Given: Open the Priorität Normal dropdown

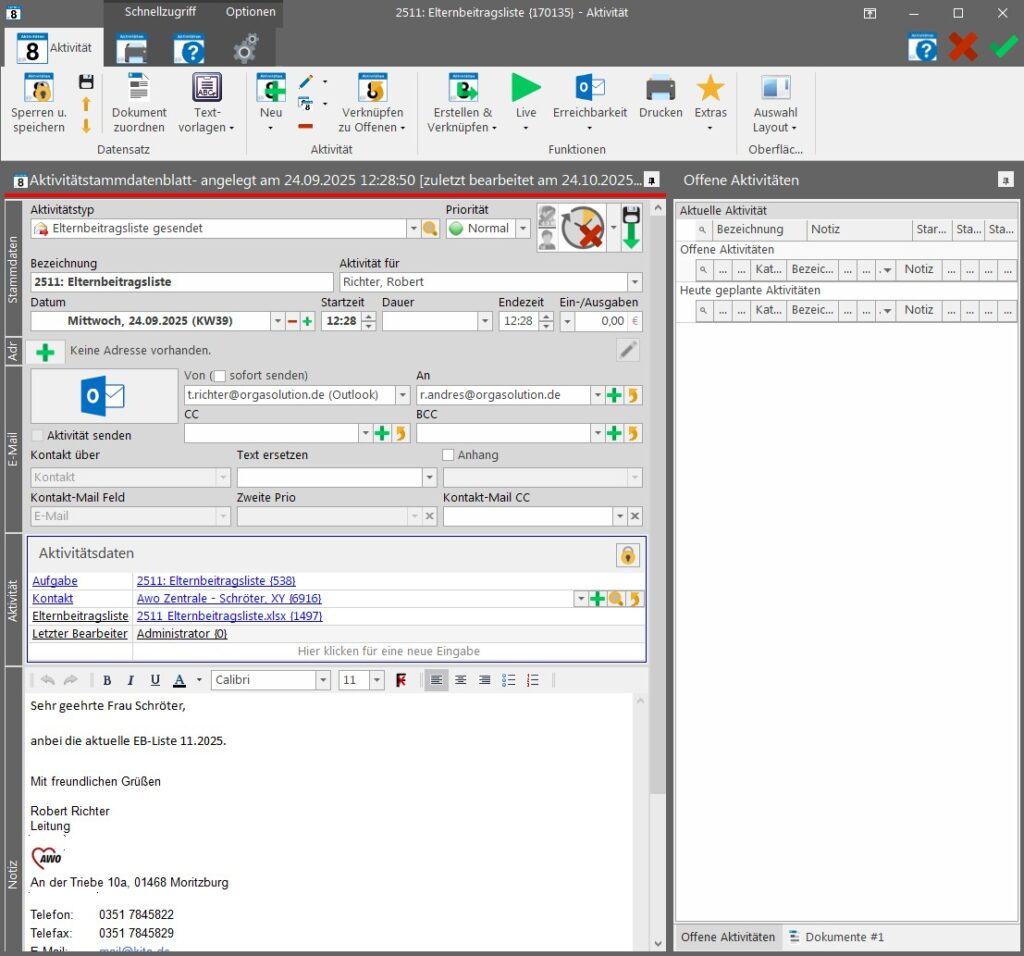Looking at the screenshot, I should click(x=522, y=229).
